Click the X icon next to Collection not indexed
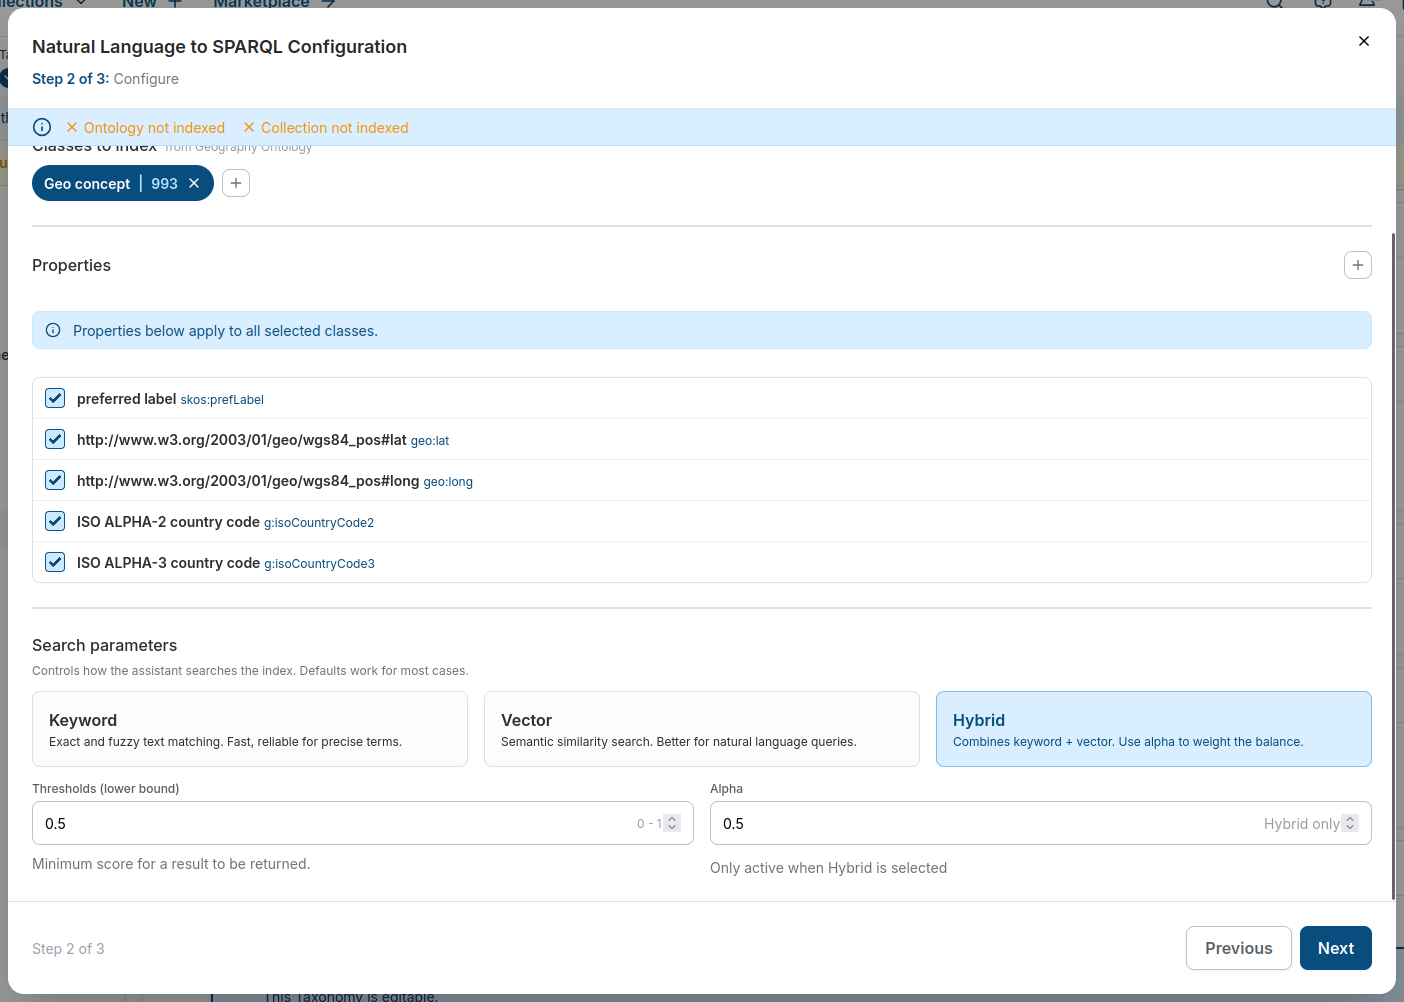The image size is (1404, 1002). tap(249, 127)
